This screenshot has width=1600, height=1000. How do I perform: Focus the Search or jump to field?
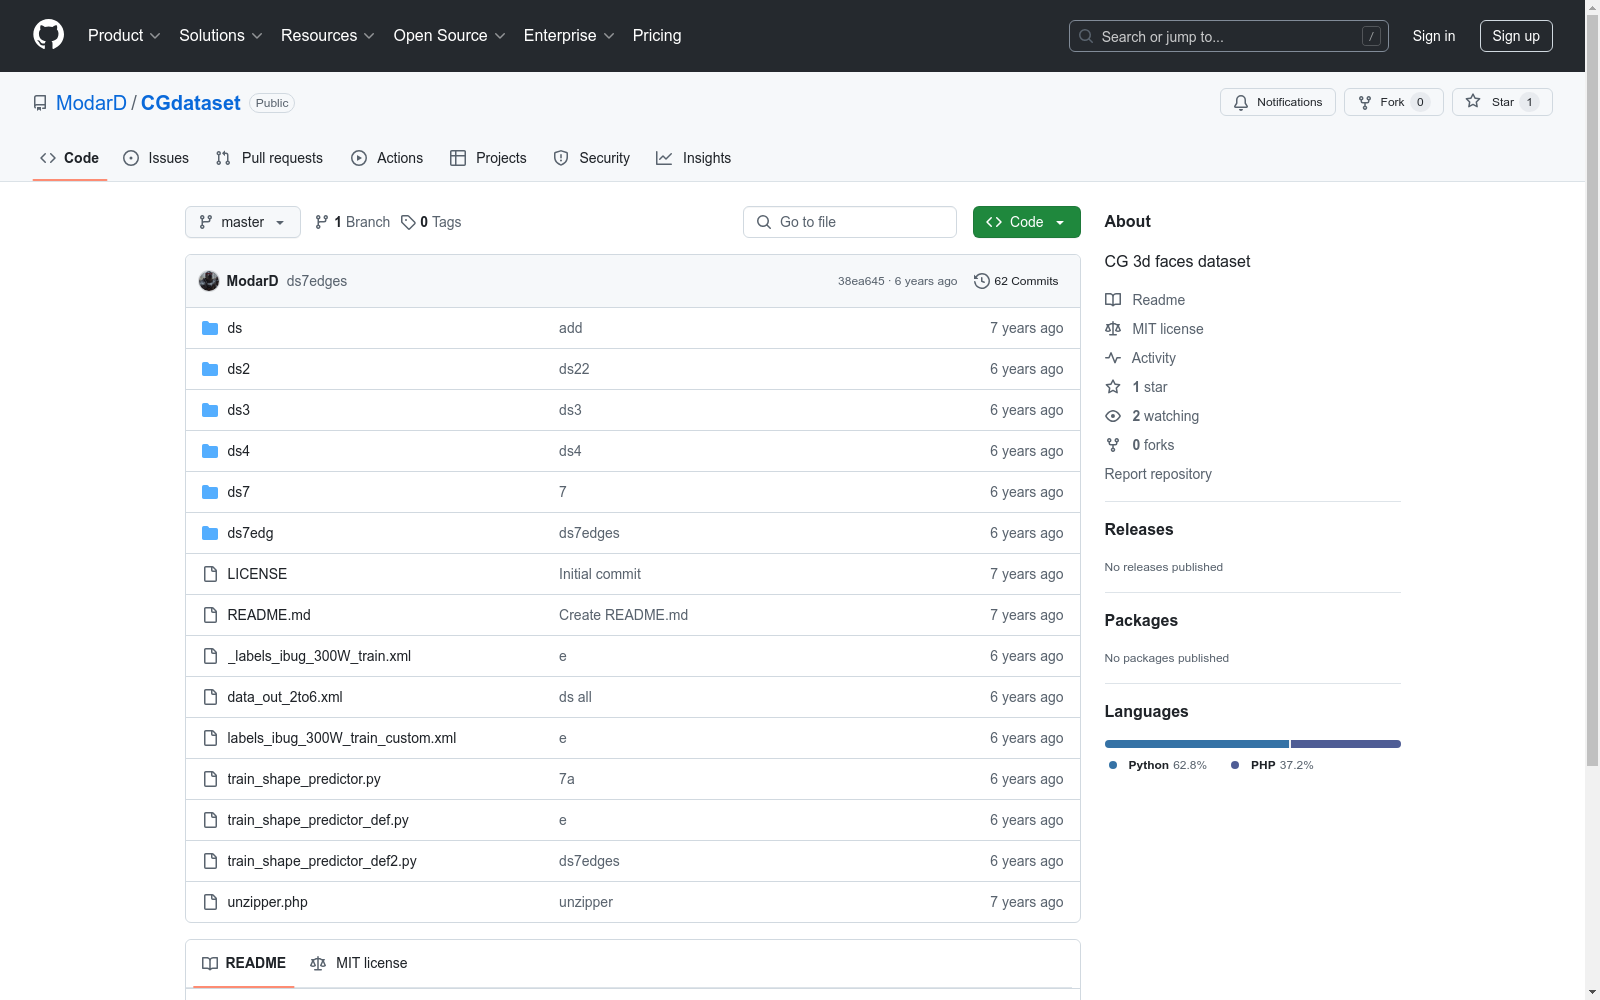[x=1229, y=36]
